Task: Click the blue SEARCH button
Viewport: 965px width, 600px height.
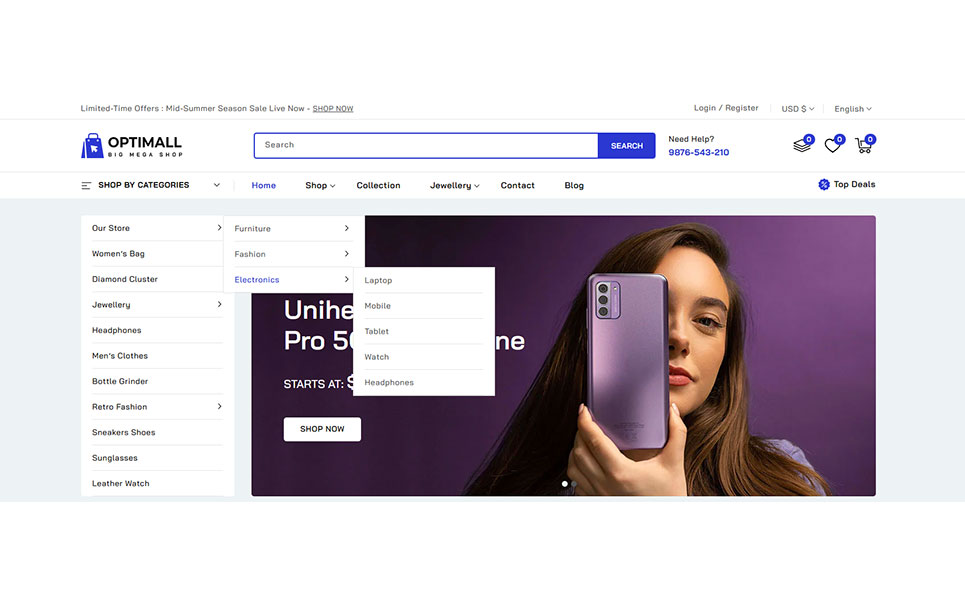Action: coord(627,146)
